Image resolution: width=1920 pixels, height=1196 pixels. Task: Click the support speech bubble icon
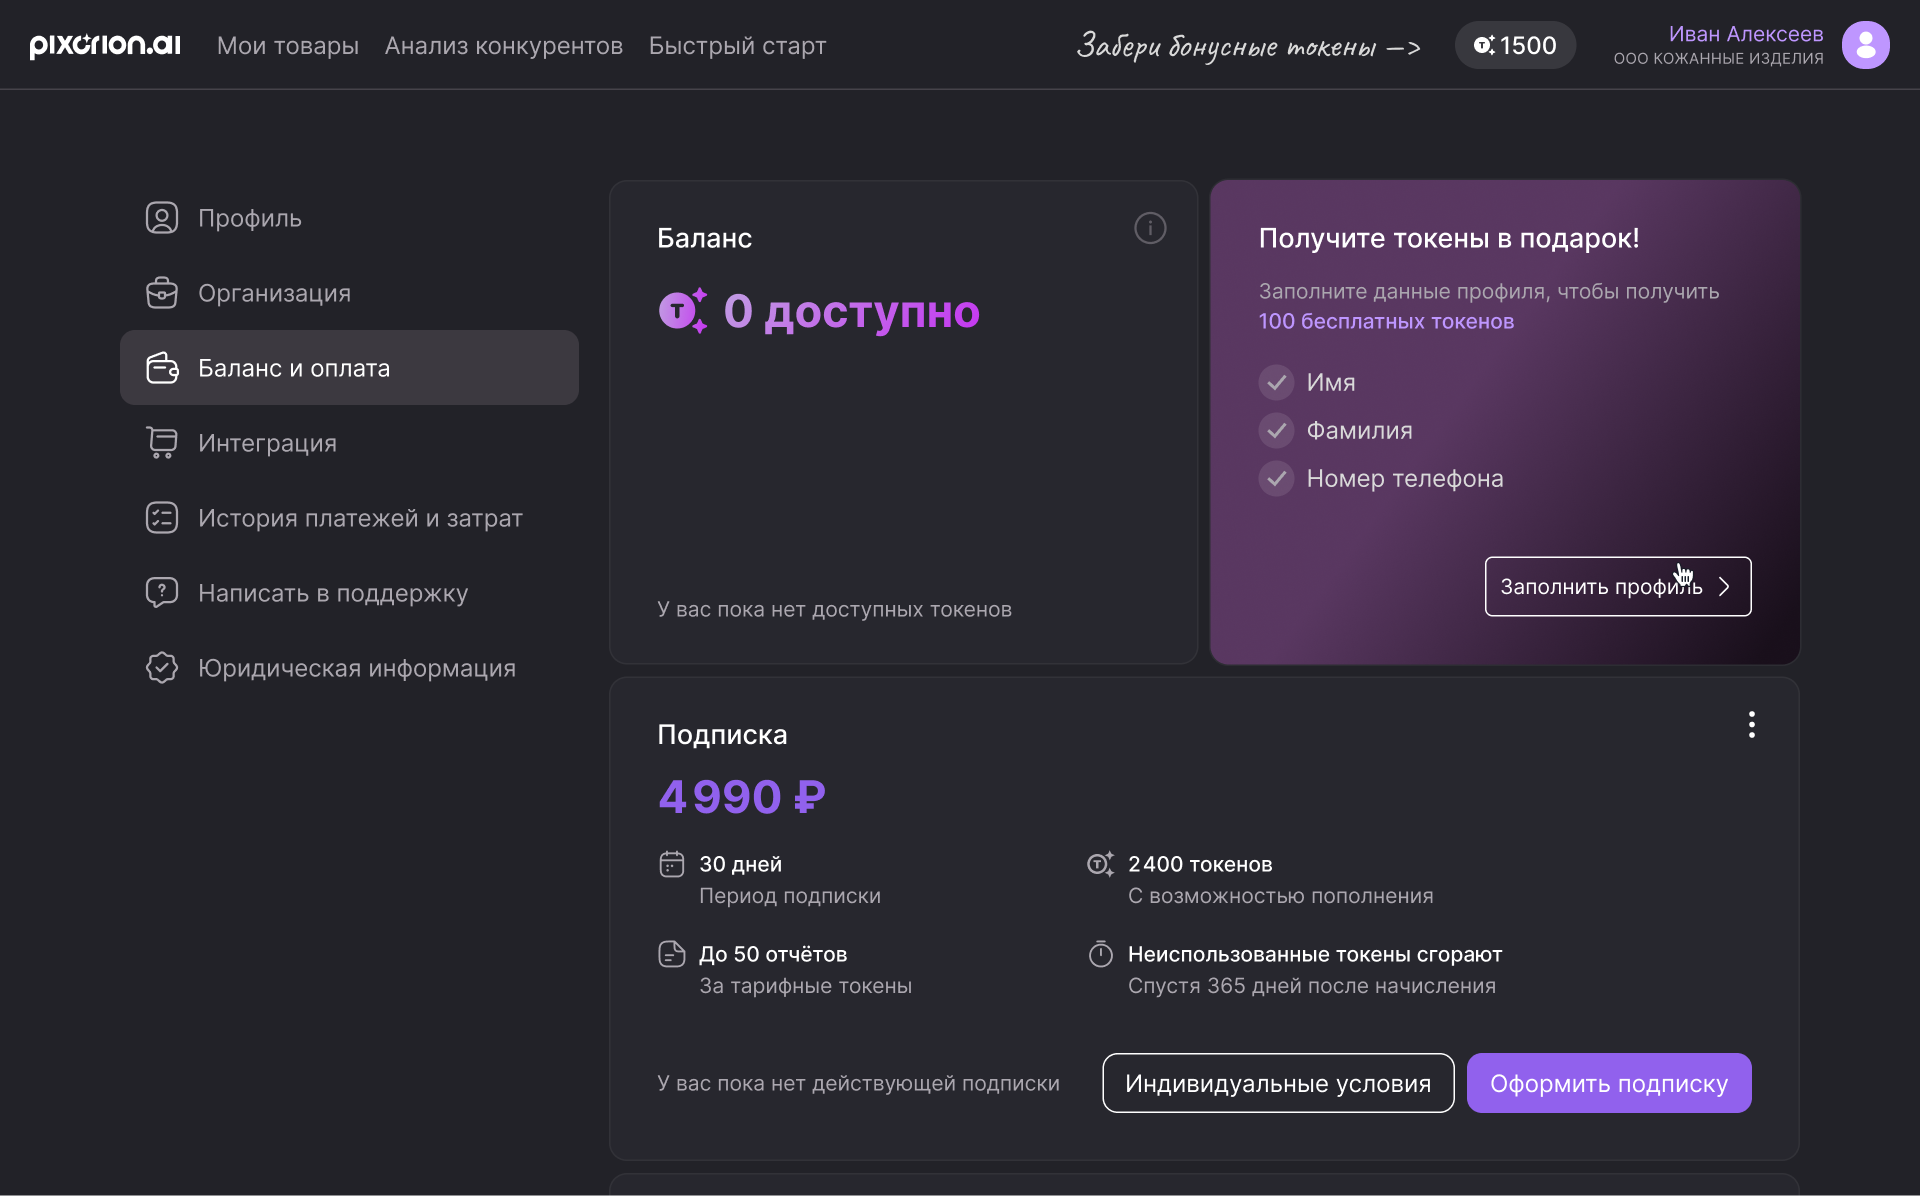click(162, 592)
